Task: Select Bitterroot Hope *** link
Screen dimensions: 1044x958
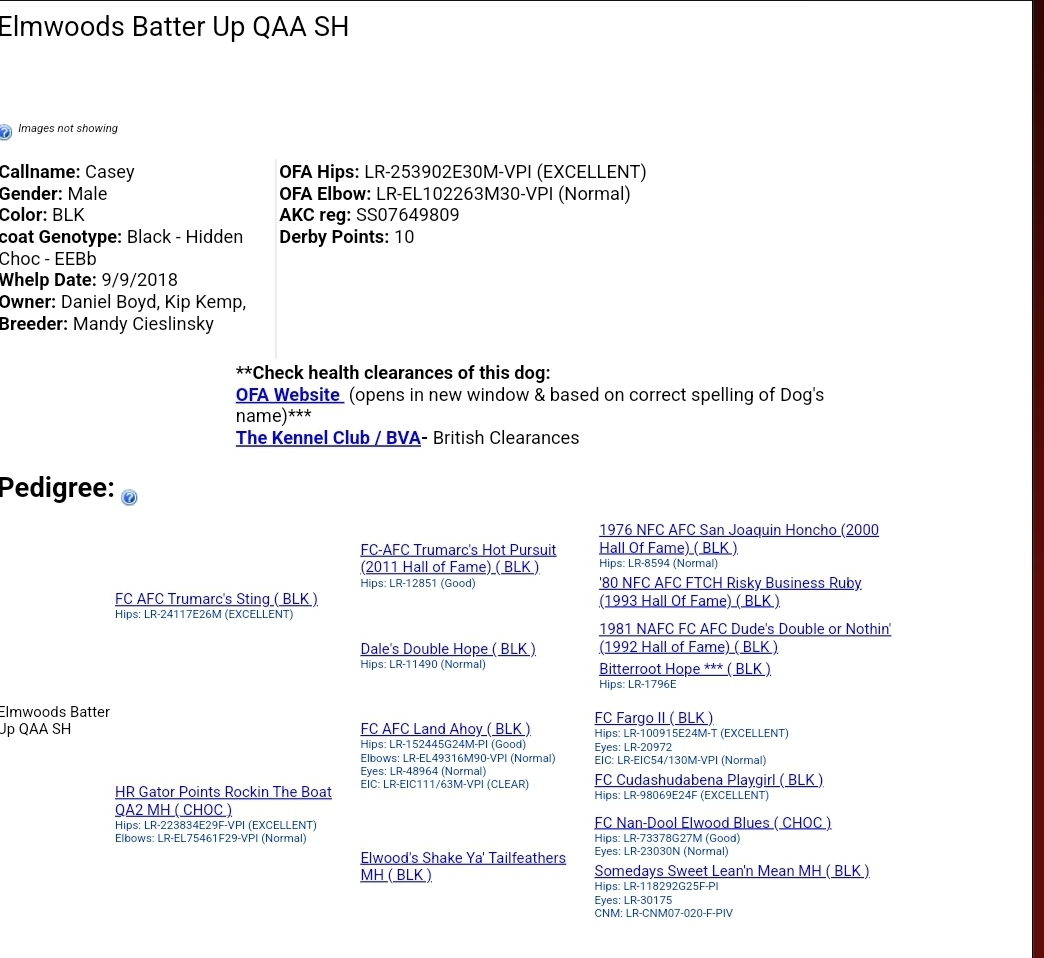Action: pos(684,669)
